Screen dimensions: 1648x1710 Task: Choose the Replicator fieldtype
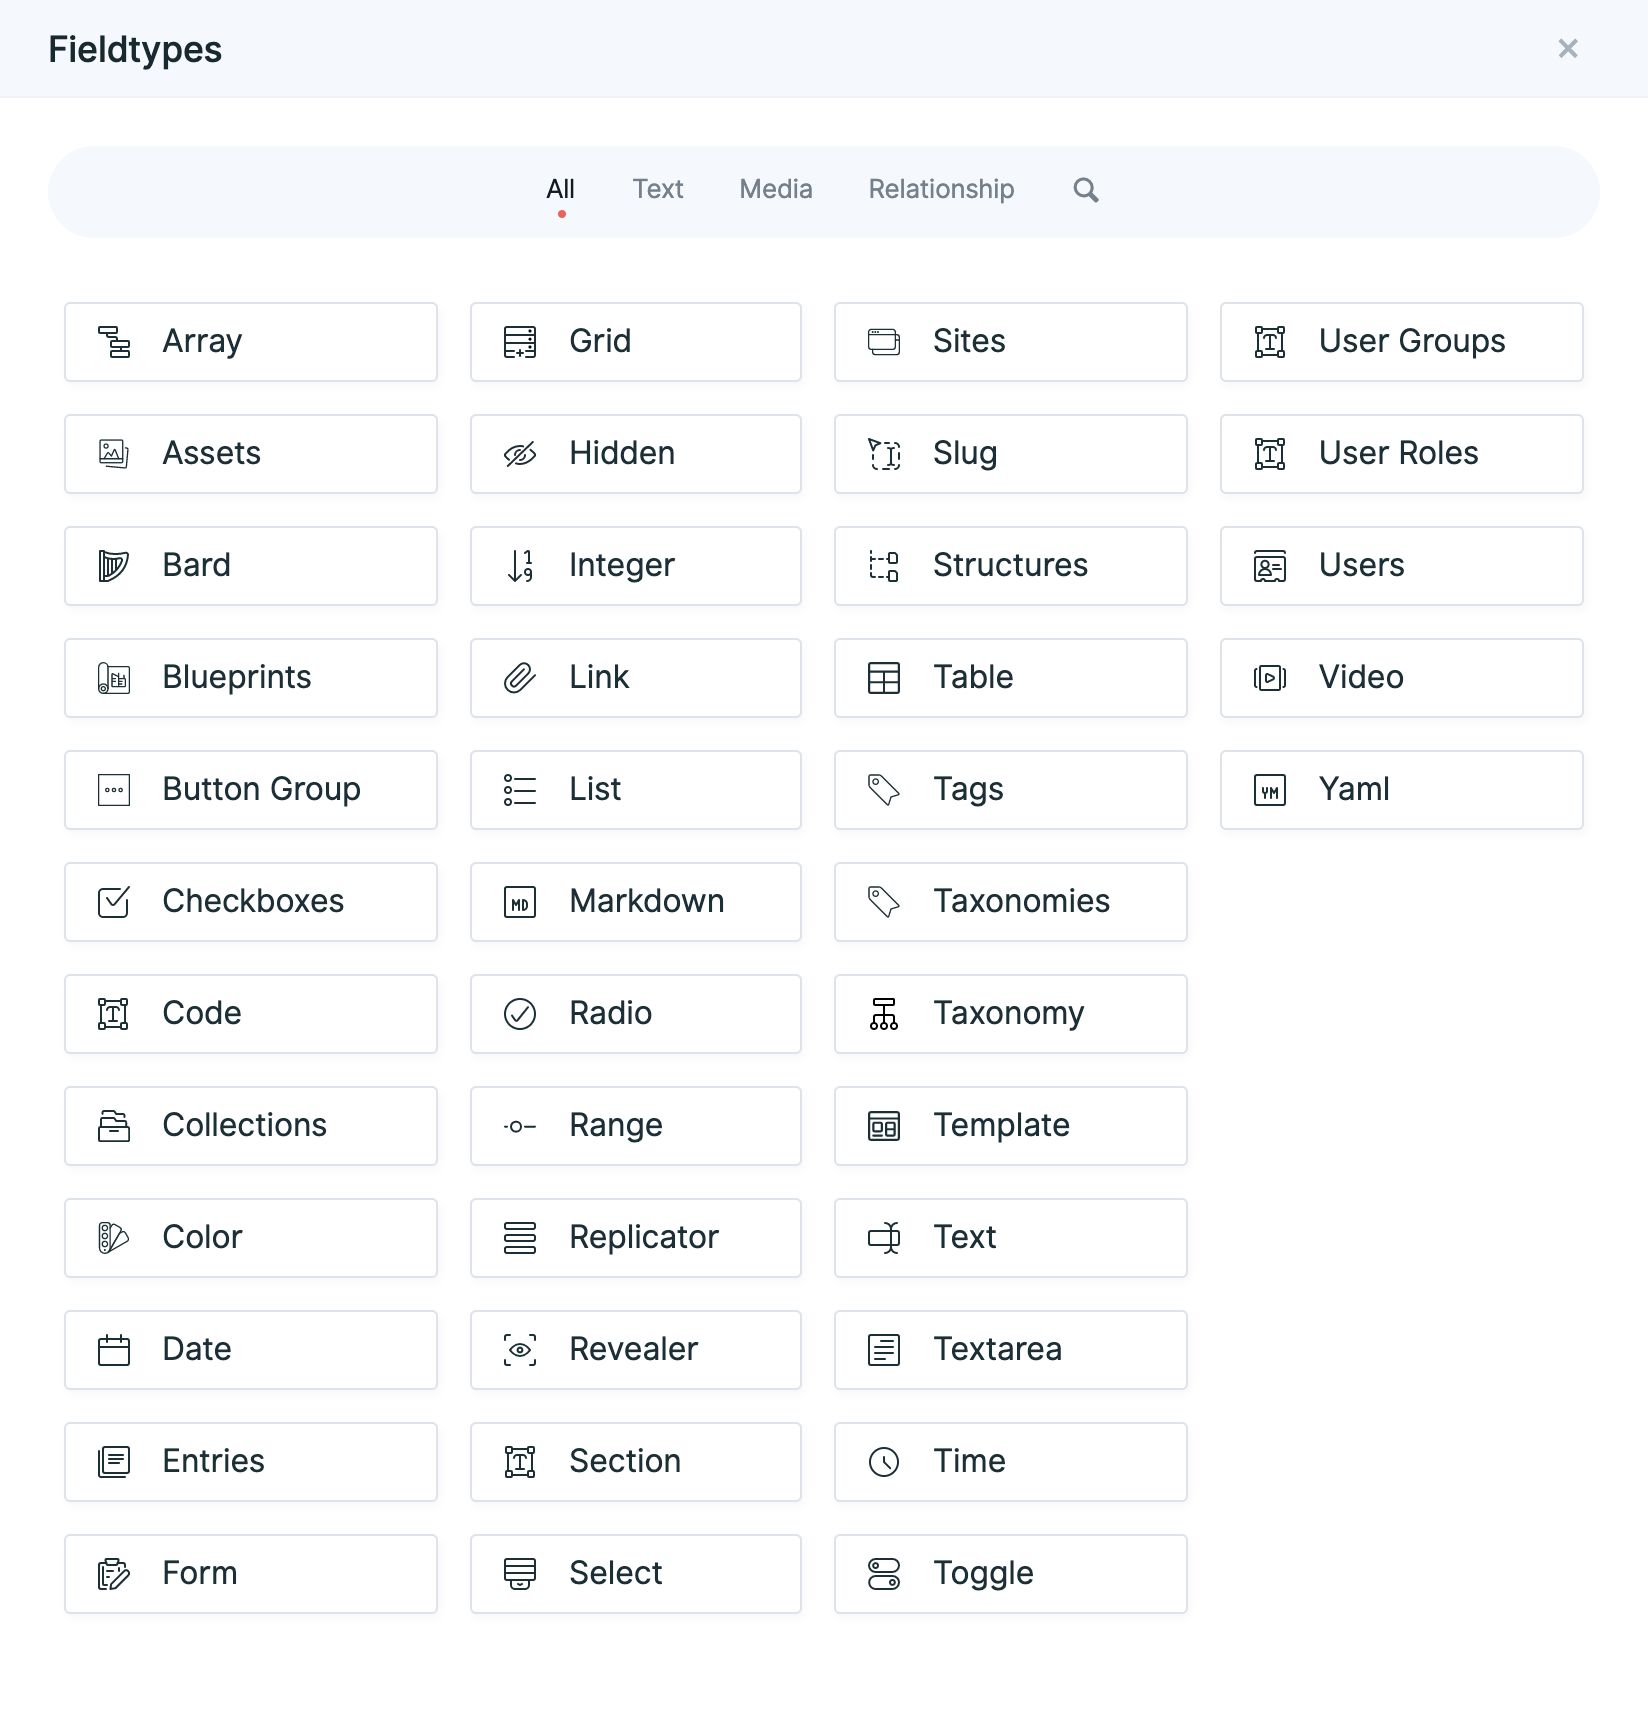pos(636,1237)
